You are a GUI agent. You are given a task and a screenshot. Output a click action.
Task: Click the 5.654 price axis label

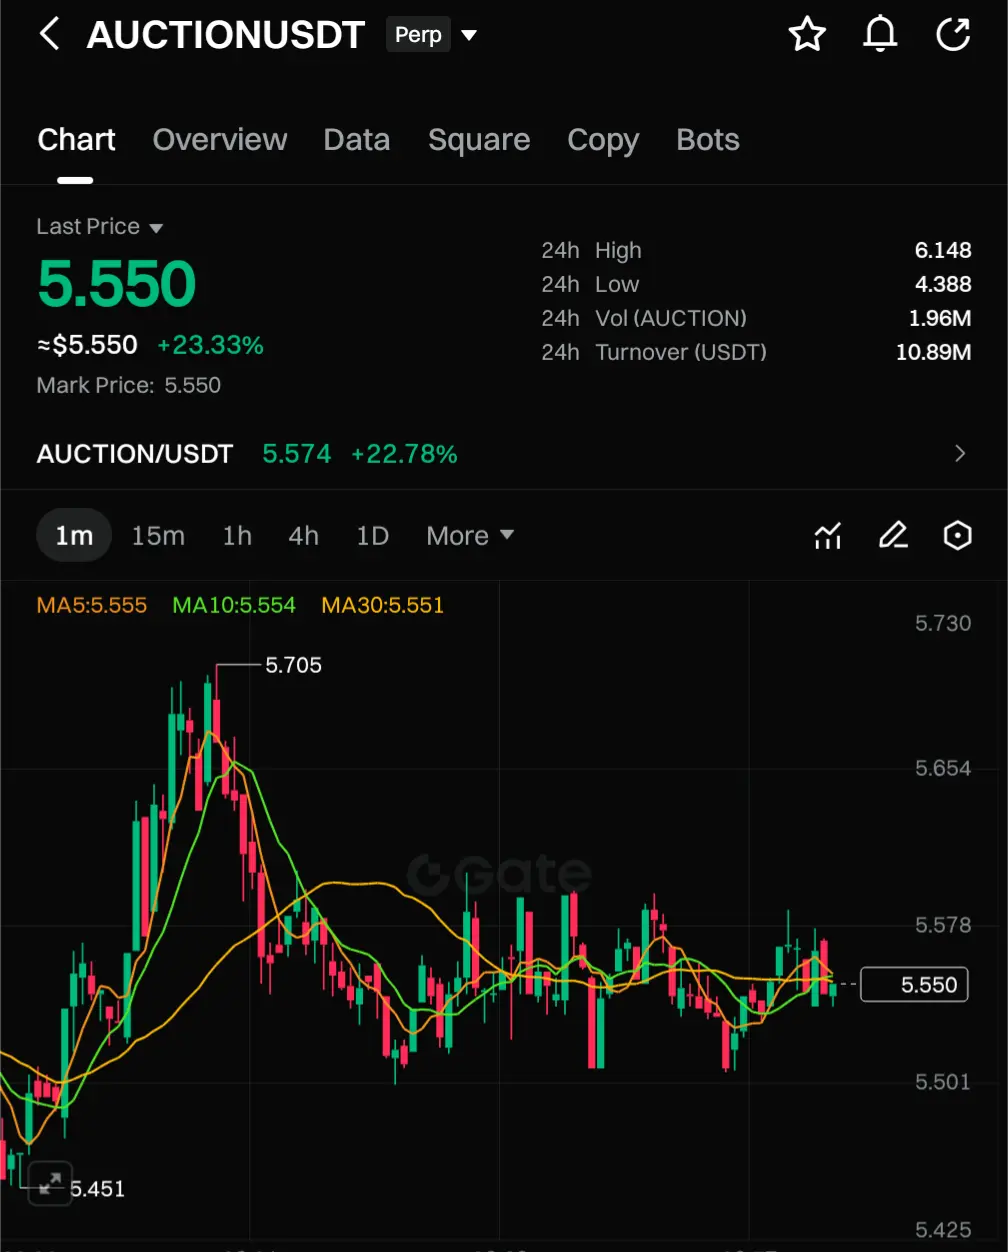[x=943, y=768]
